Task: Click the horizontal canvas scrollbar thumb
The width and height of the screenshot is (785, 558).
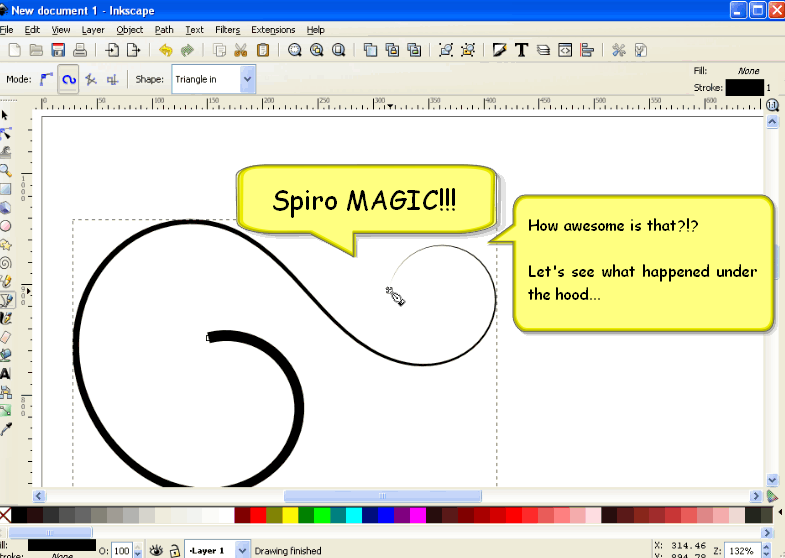Action: point(382,496)
